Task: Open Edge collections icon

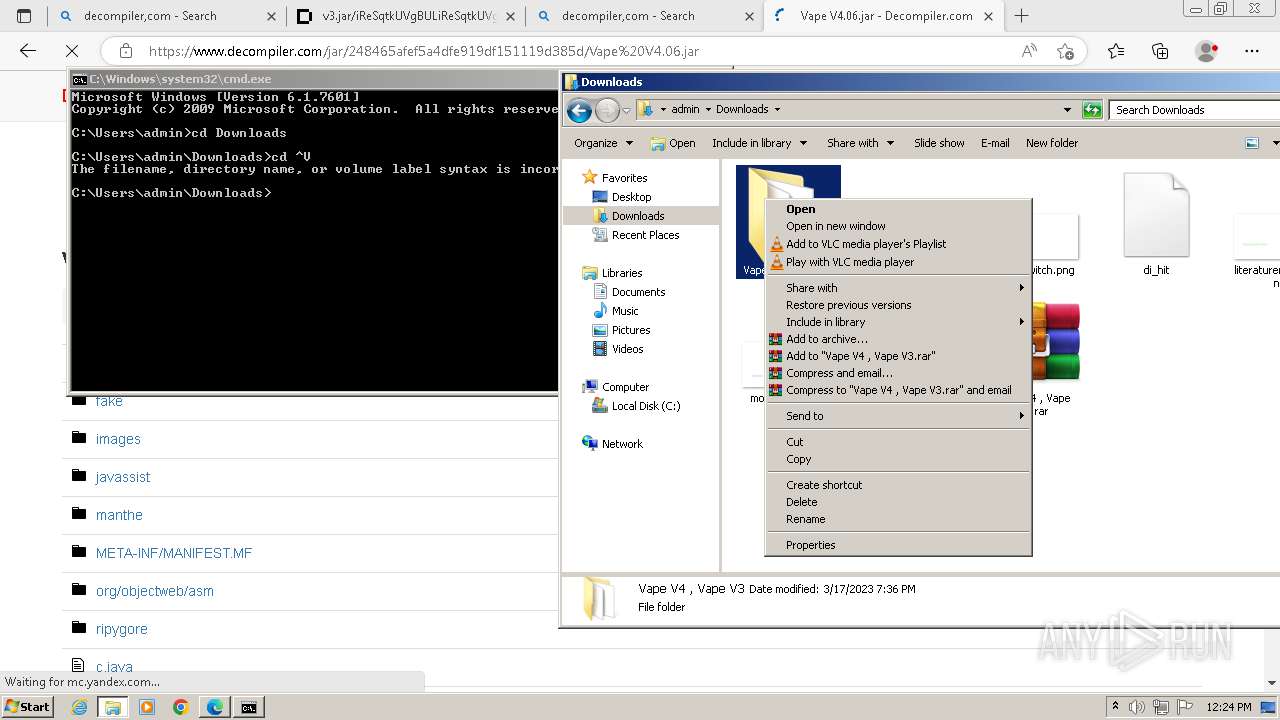Action: tap(1160, 51)
